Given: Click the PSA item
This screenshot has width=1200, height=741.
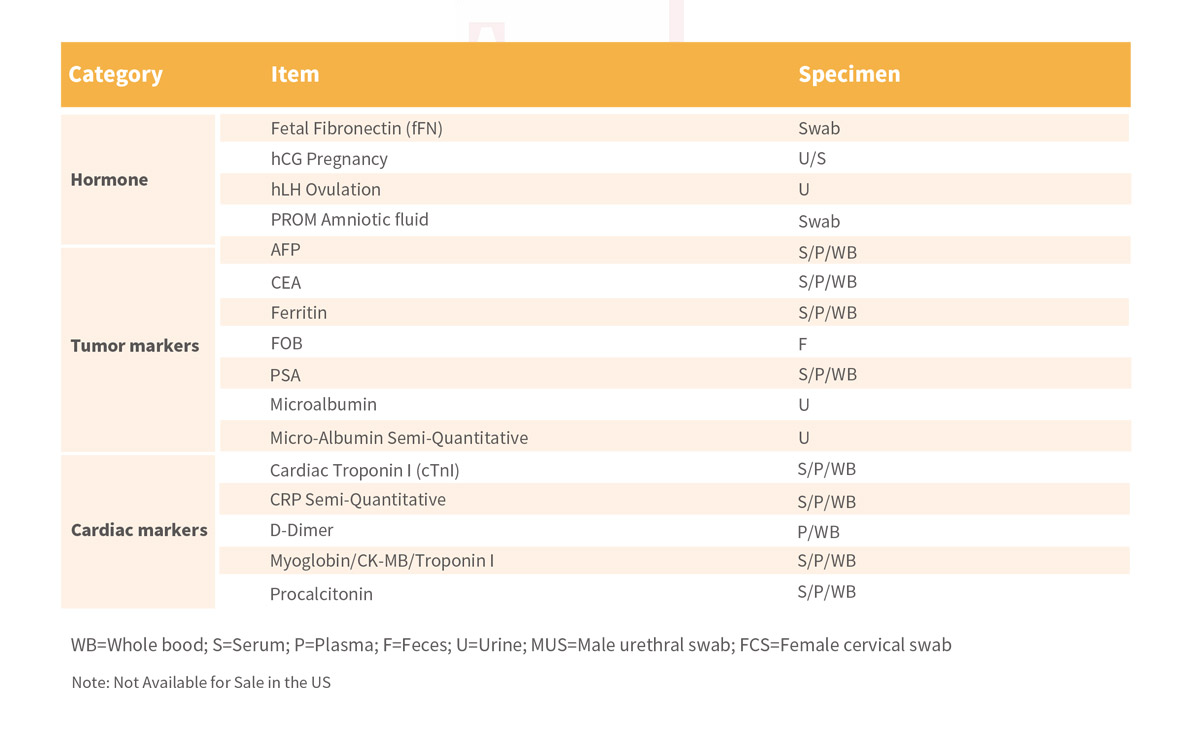Looking at the screenshot, I should pos(285,375).
